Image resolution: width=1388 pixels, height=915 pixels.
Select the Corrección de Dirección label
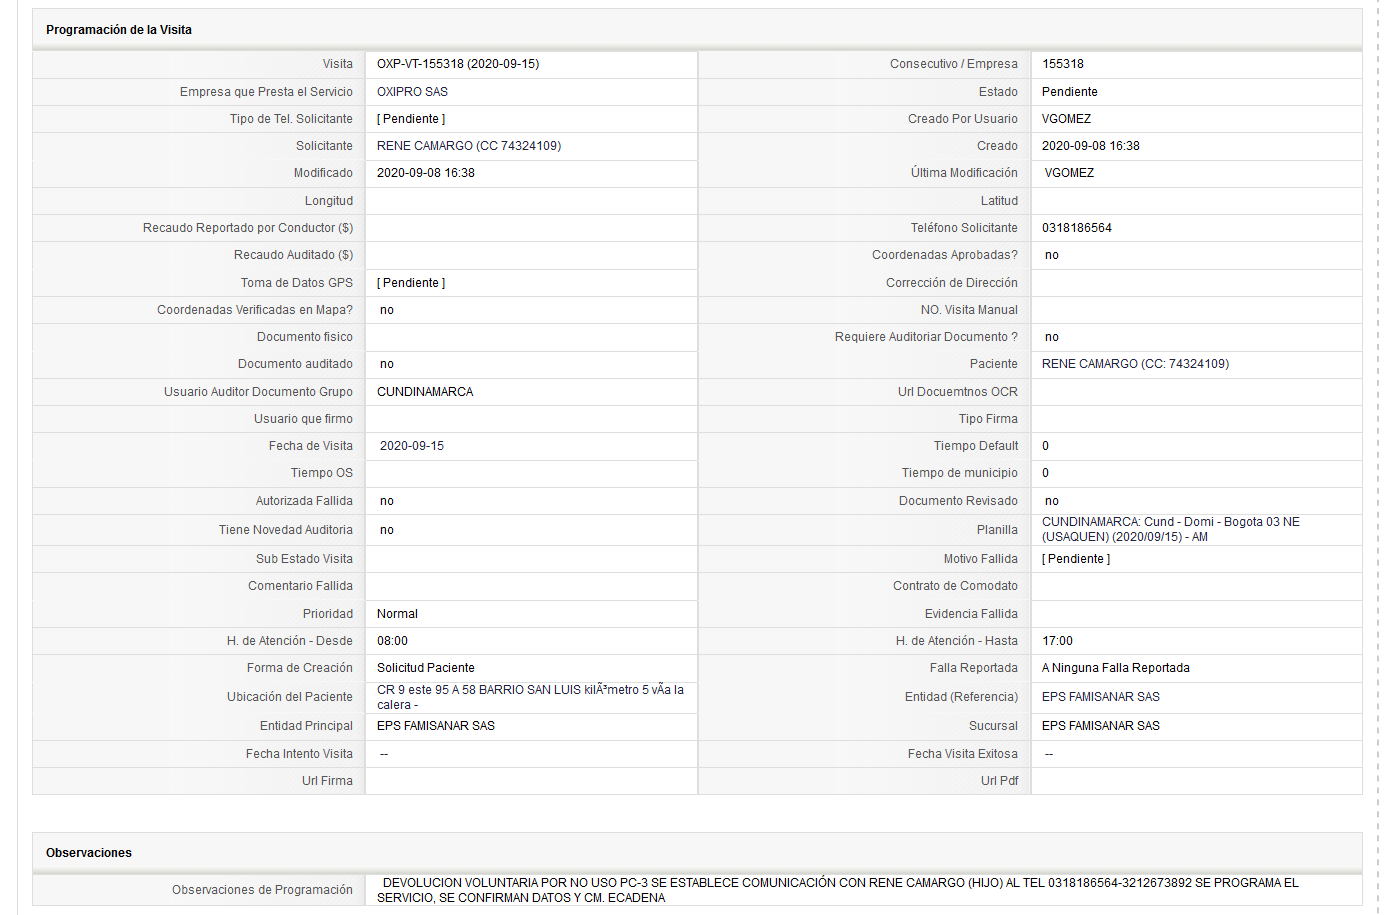click(x=952, y=283)
